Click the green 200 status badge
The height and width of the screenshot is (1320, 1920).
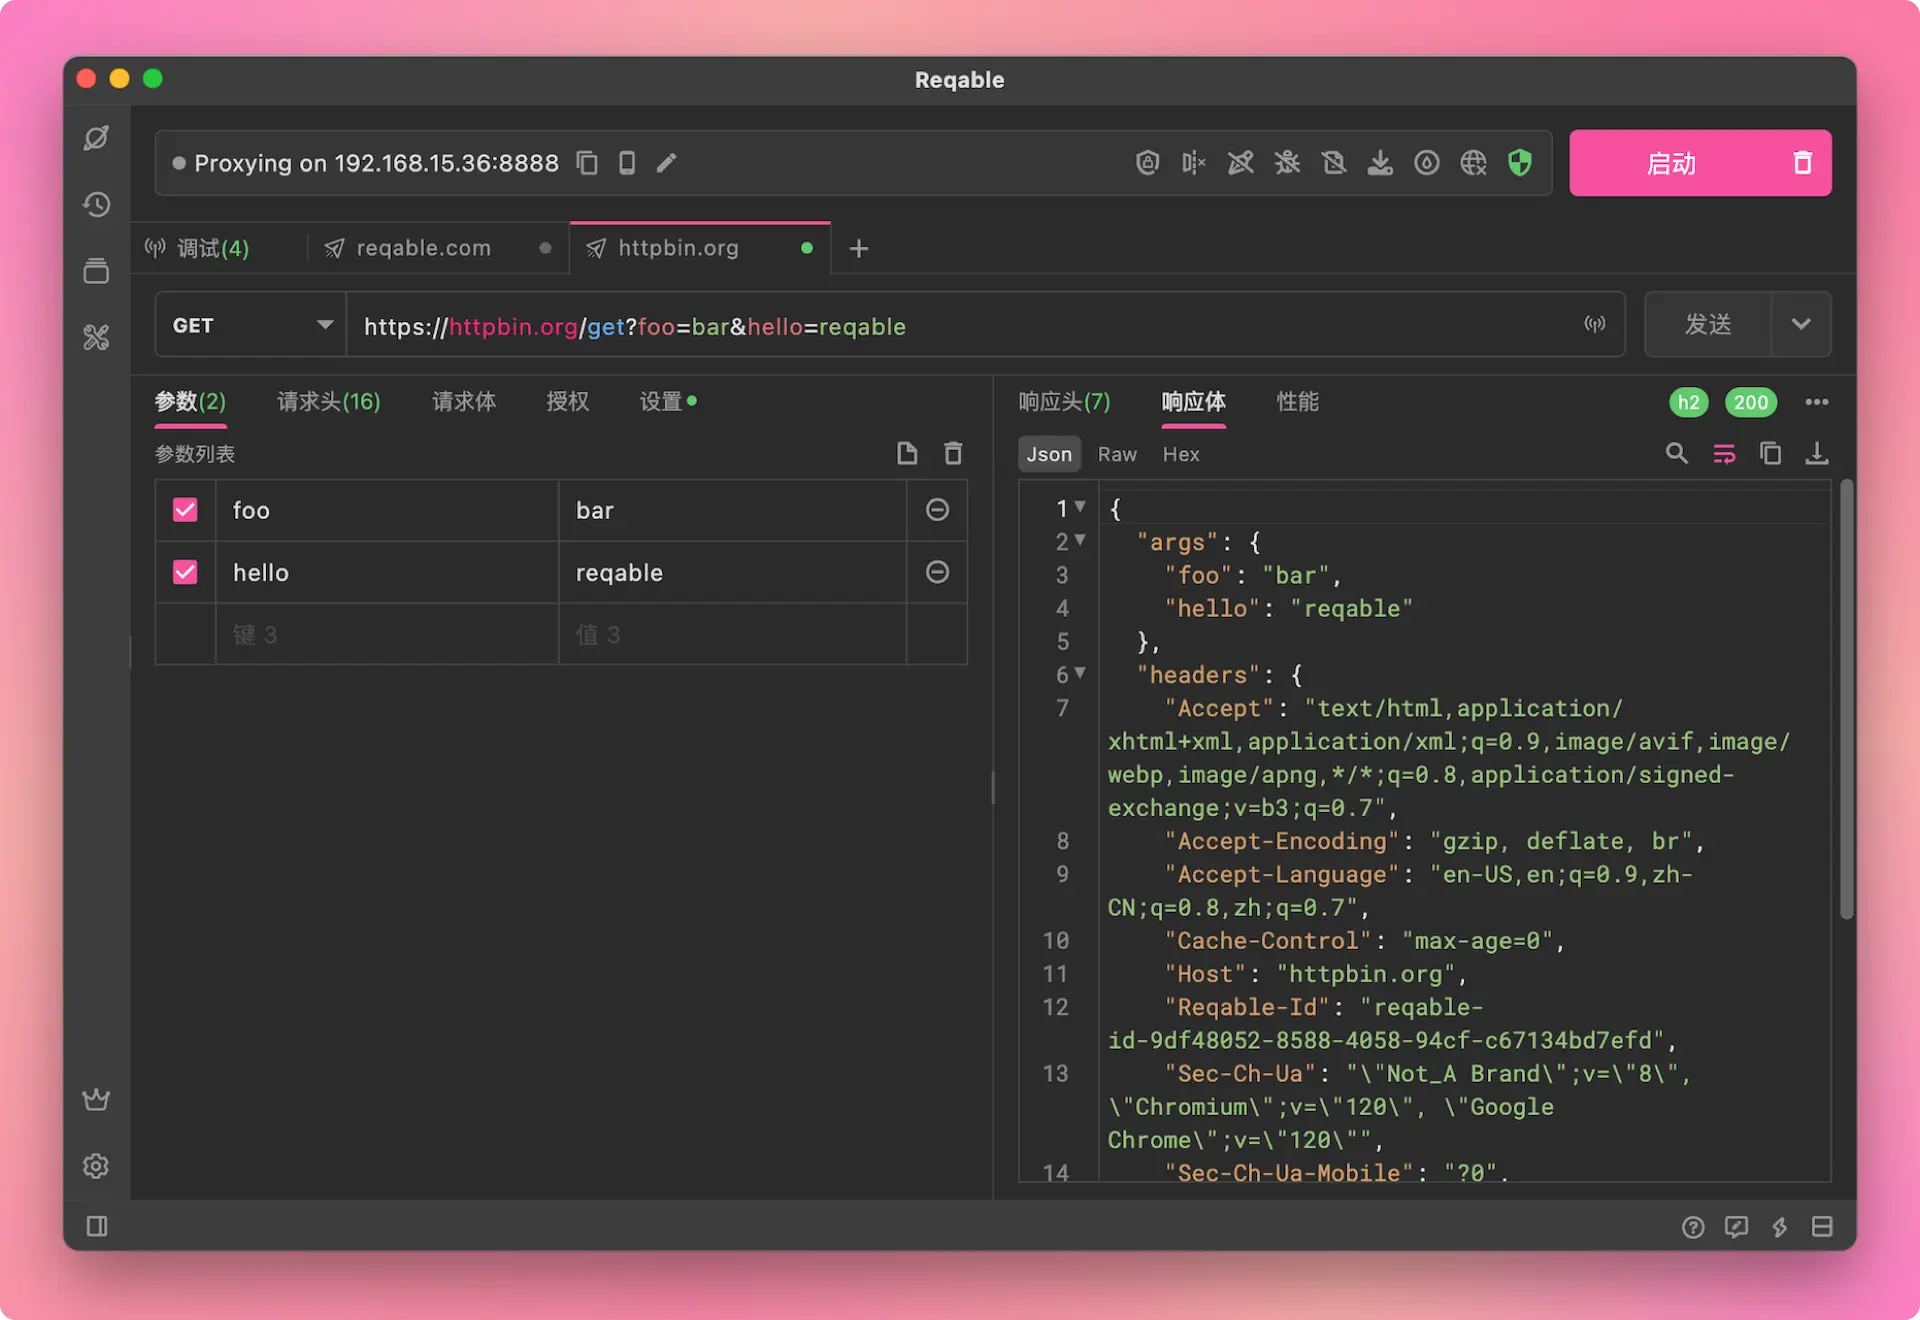click(x=1750, y=402)
